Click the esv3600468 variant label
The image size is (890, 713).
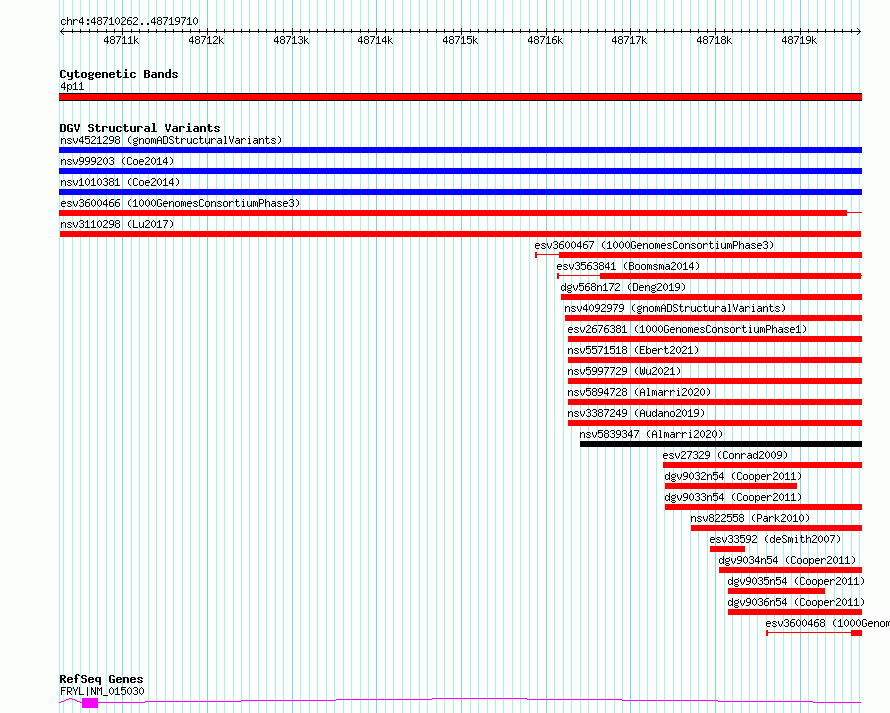click(828, 623)
